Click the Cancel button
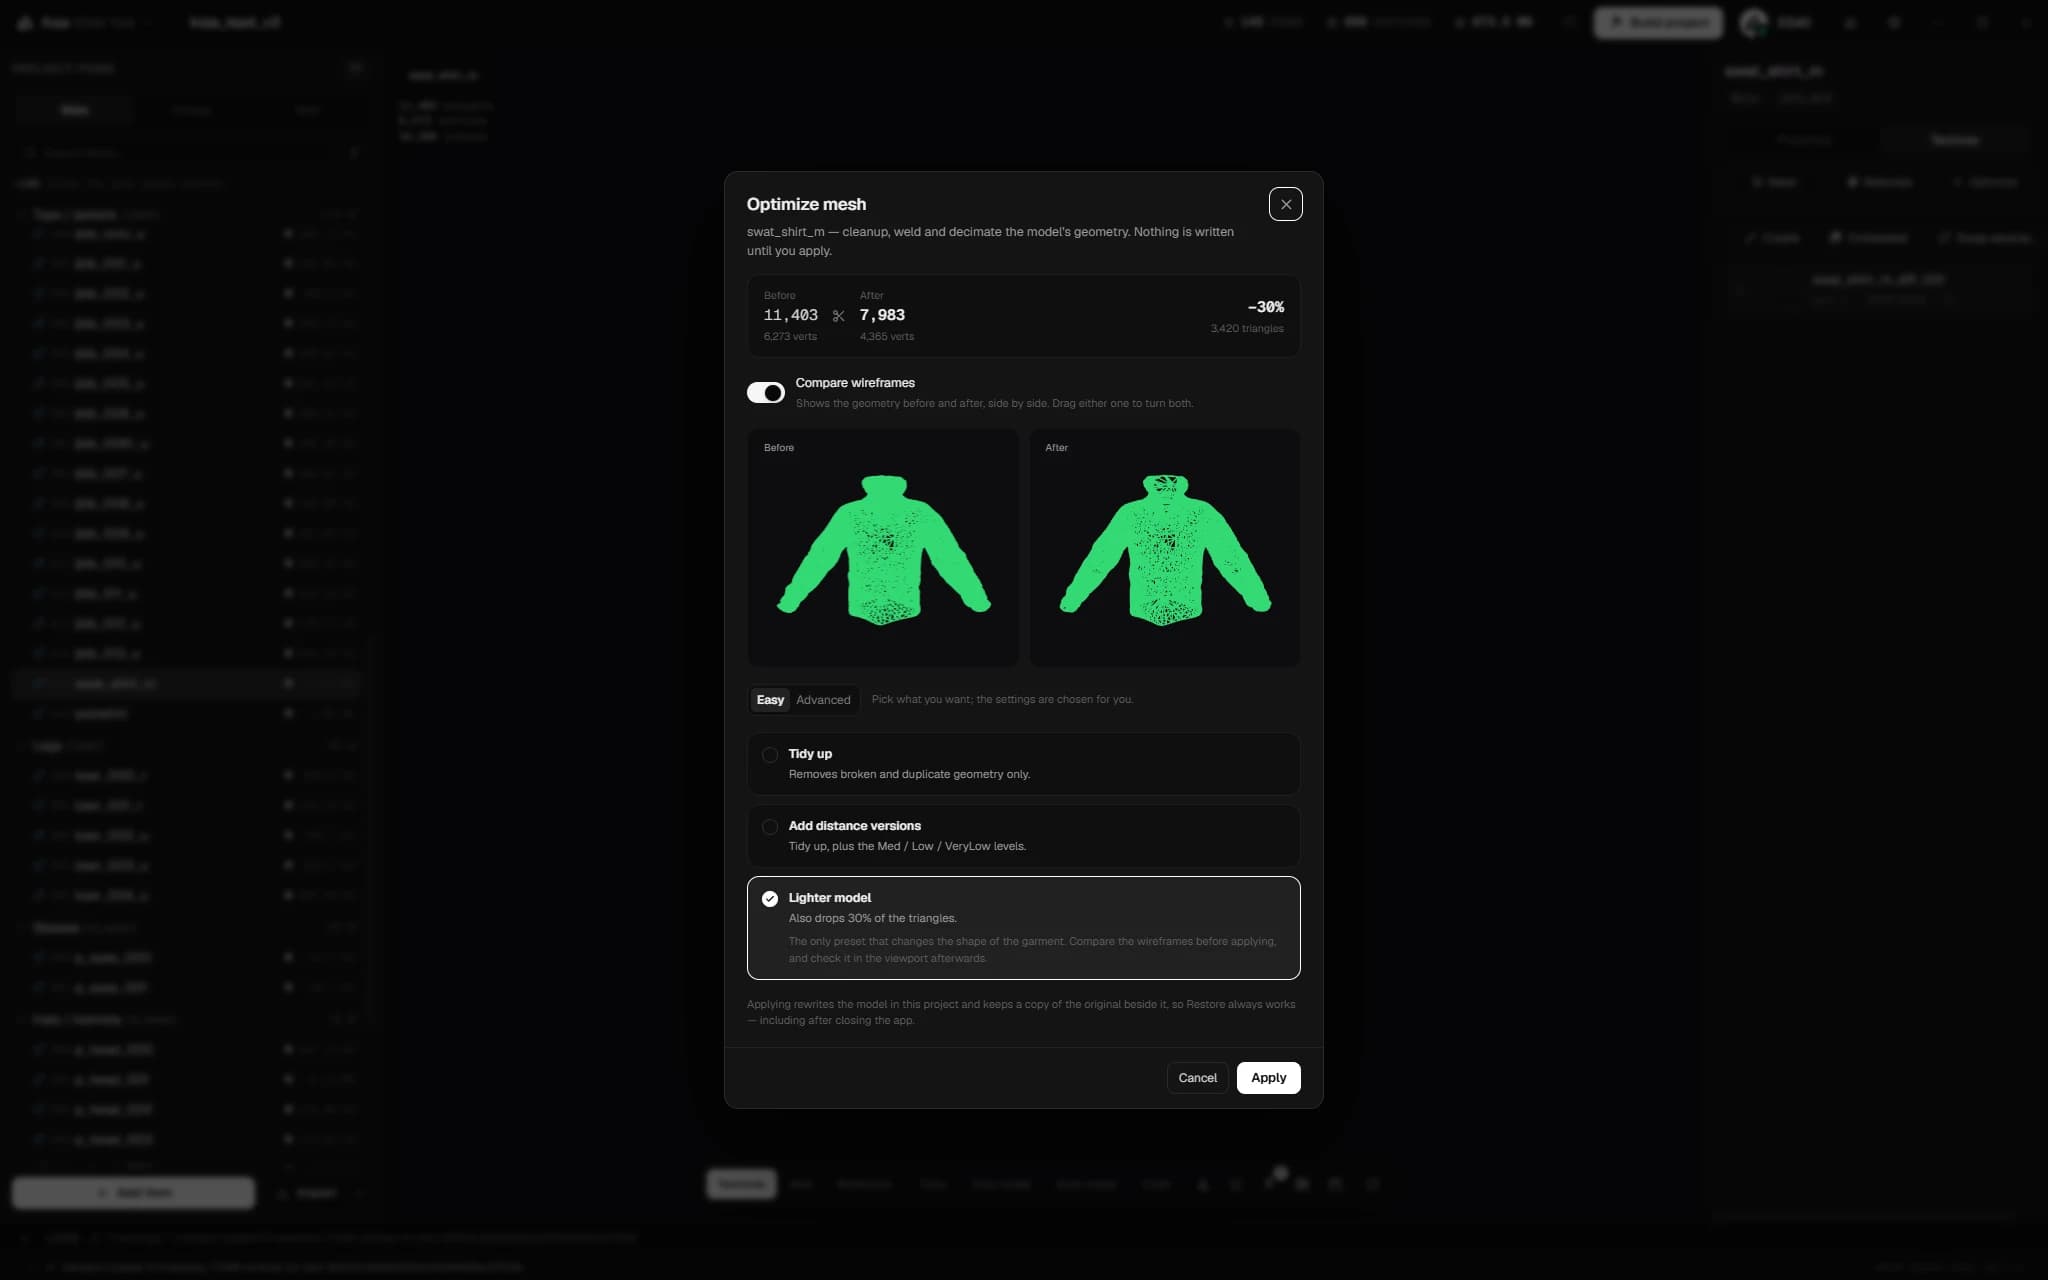Screen dimensions: 2048x1280 pos(1197,1078)
